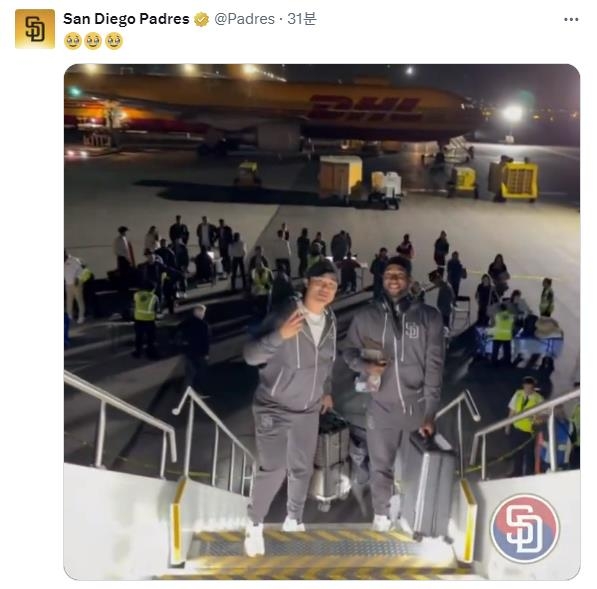
Task: Open the video thumbnail of the two players
Action: pyautogui.click(x=322, y=322)
